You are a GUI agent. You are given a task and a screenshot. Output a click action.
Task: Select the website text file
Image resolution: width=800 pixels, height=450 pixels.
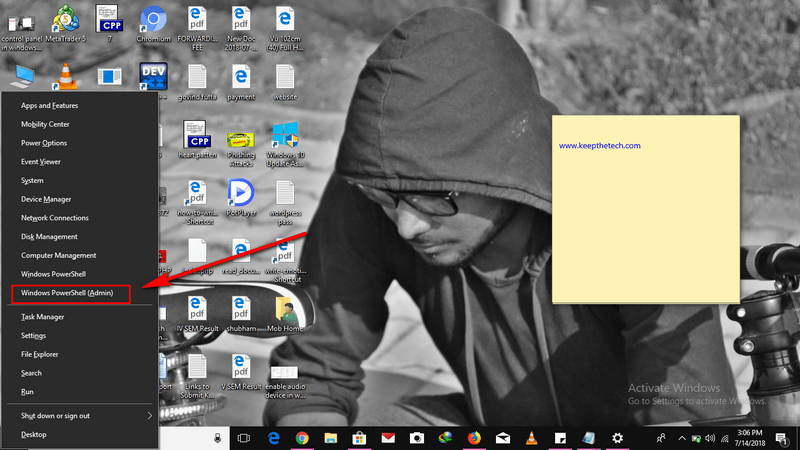(285, 82)
